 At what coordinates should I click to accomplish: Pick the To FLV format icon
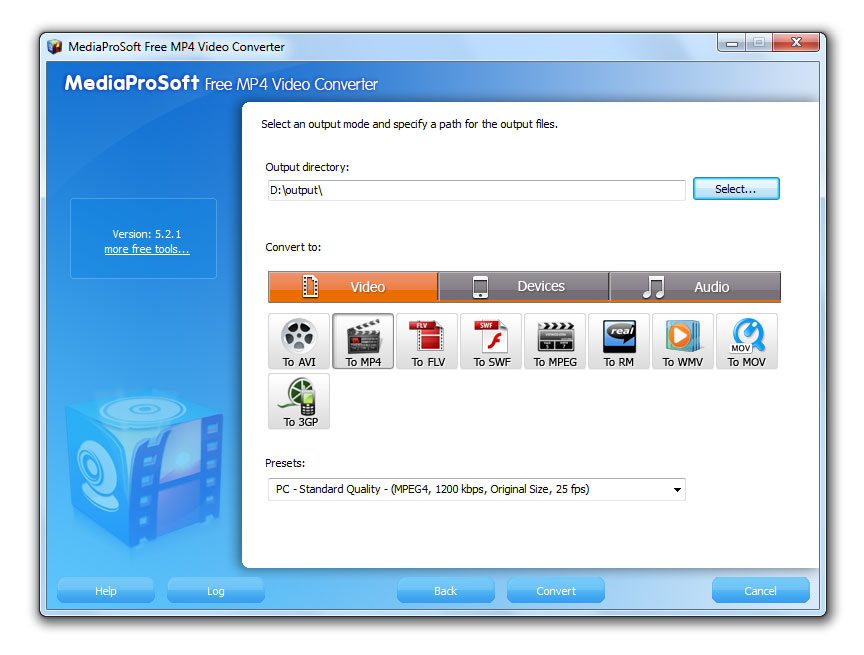[x=427, y=341]
